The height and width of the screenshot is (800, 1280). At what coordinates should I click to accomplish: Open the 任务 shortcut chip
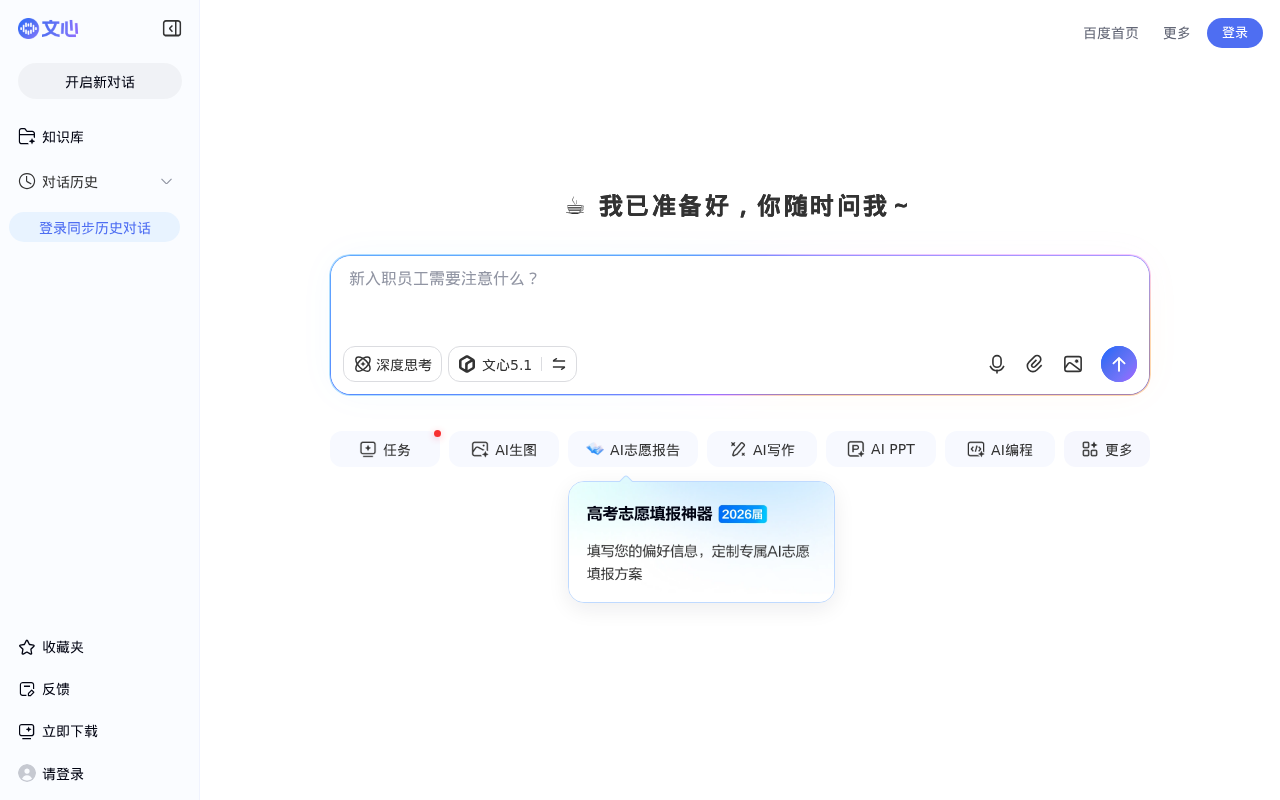pyautogui.click(x=385, y=449)
